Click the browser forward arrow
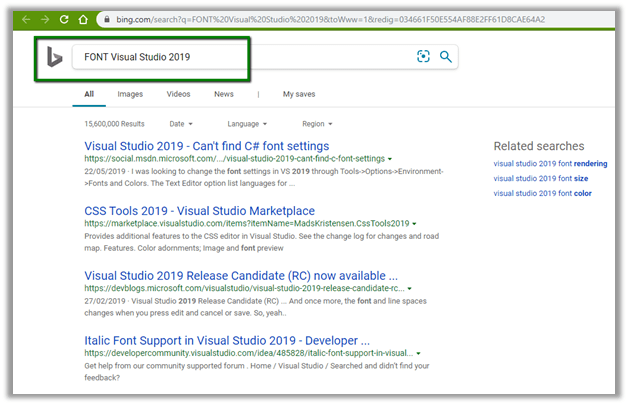The width and height of the screenshot is (628, 405). pos(43,19)
